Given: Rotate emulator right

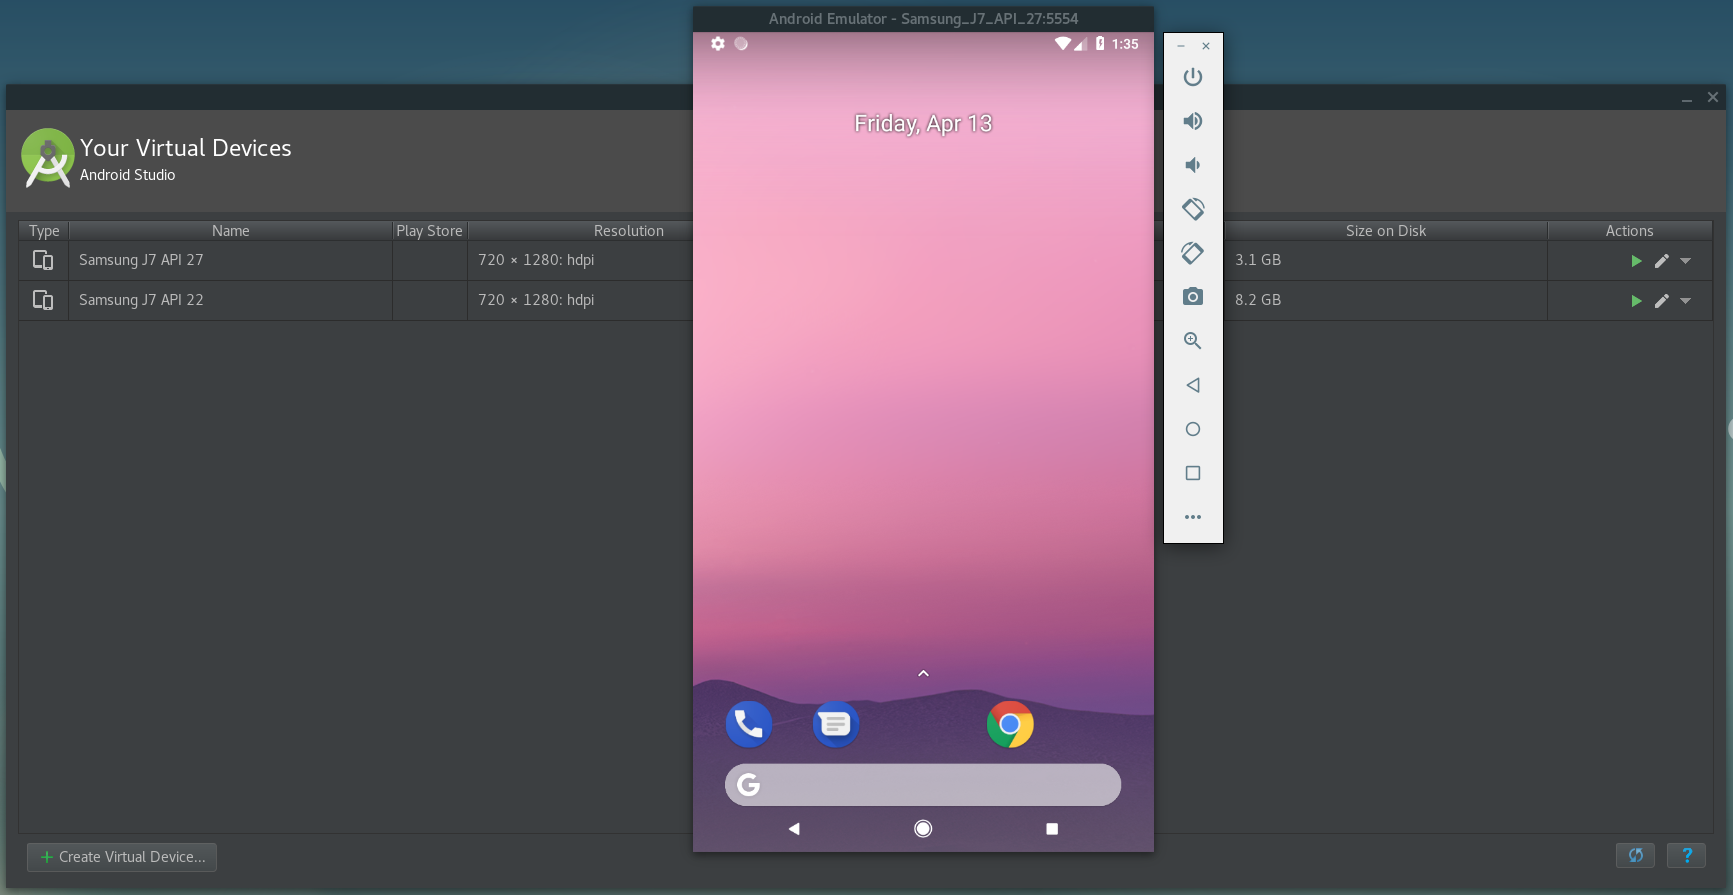Looking at the screenshot, I should tap(1192, 253).
